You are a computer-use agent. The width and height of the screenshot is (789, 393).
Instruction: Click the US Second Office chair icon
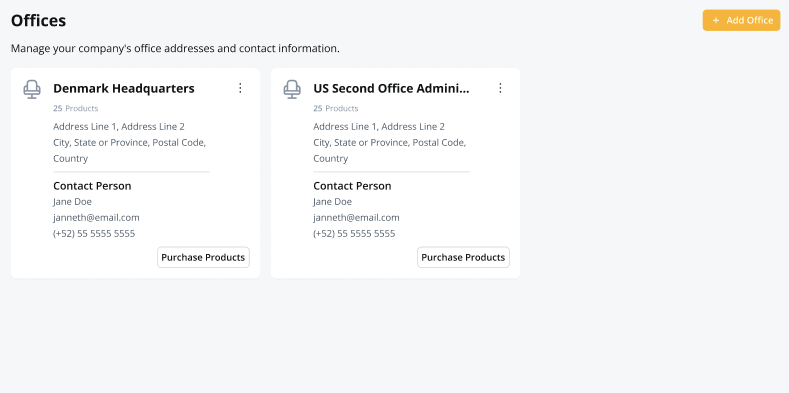click(x=292, y=90)
